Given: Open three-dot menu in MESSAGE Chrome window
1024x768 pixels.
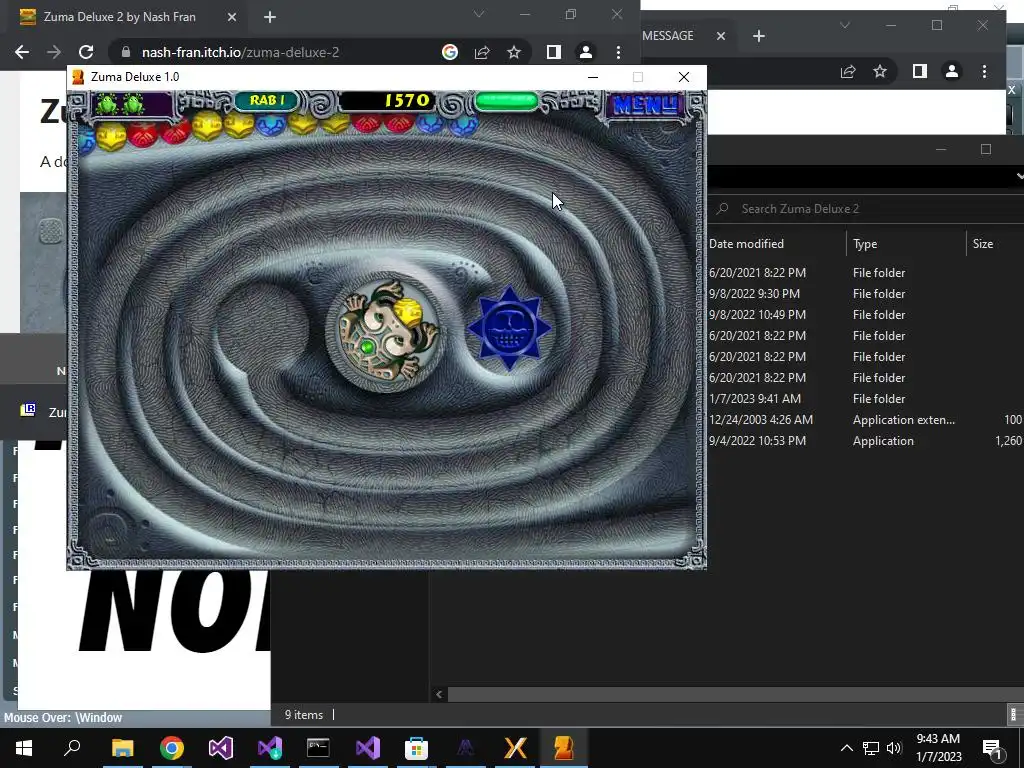Looking at the screenshot, I should [x=984, y=71].
